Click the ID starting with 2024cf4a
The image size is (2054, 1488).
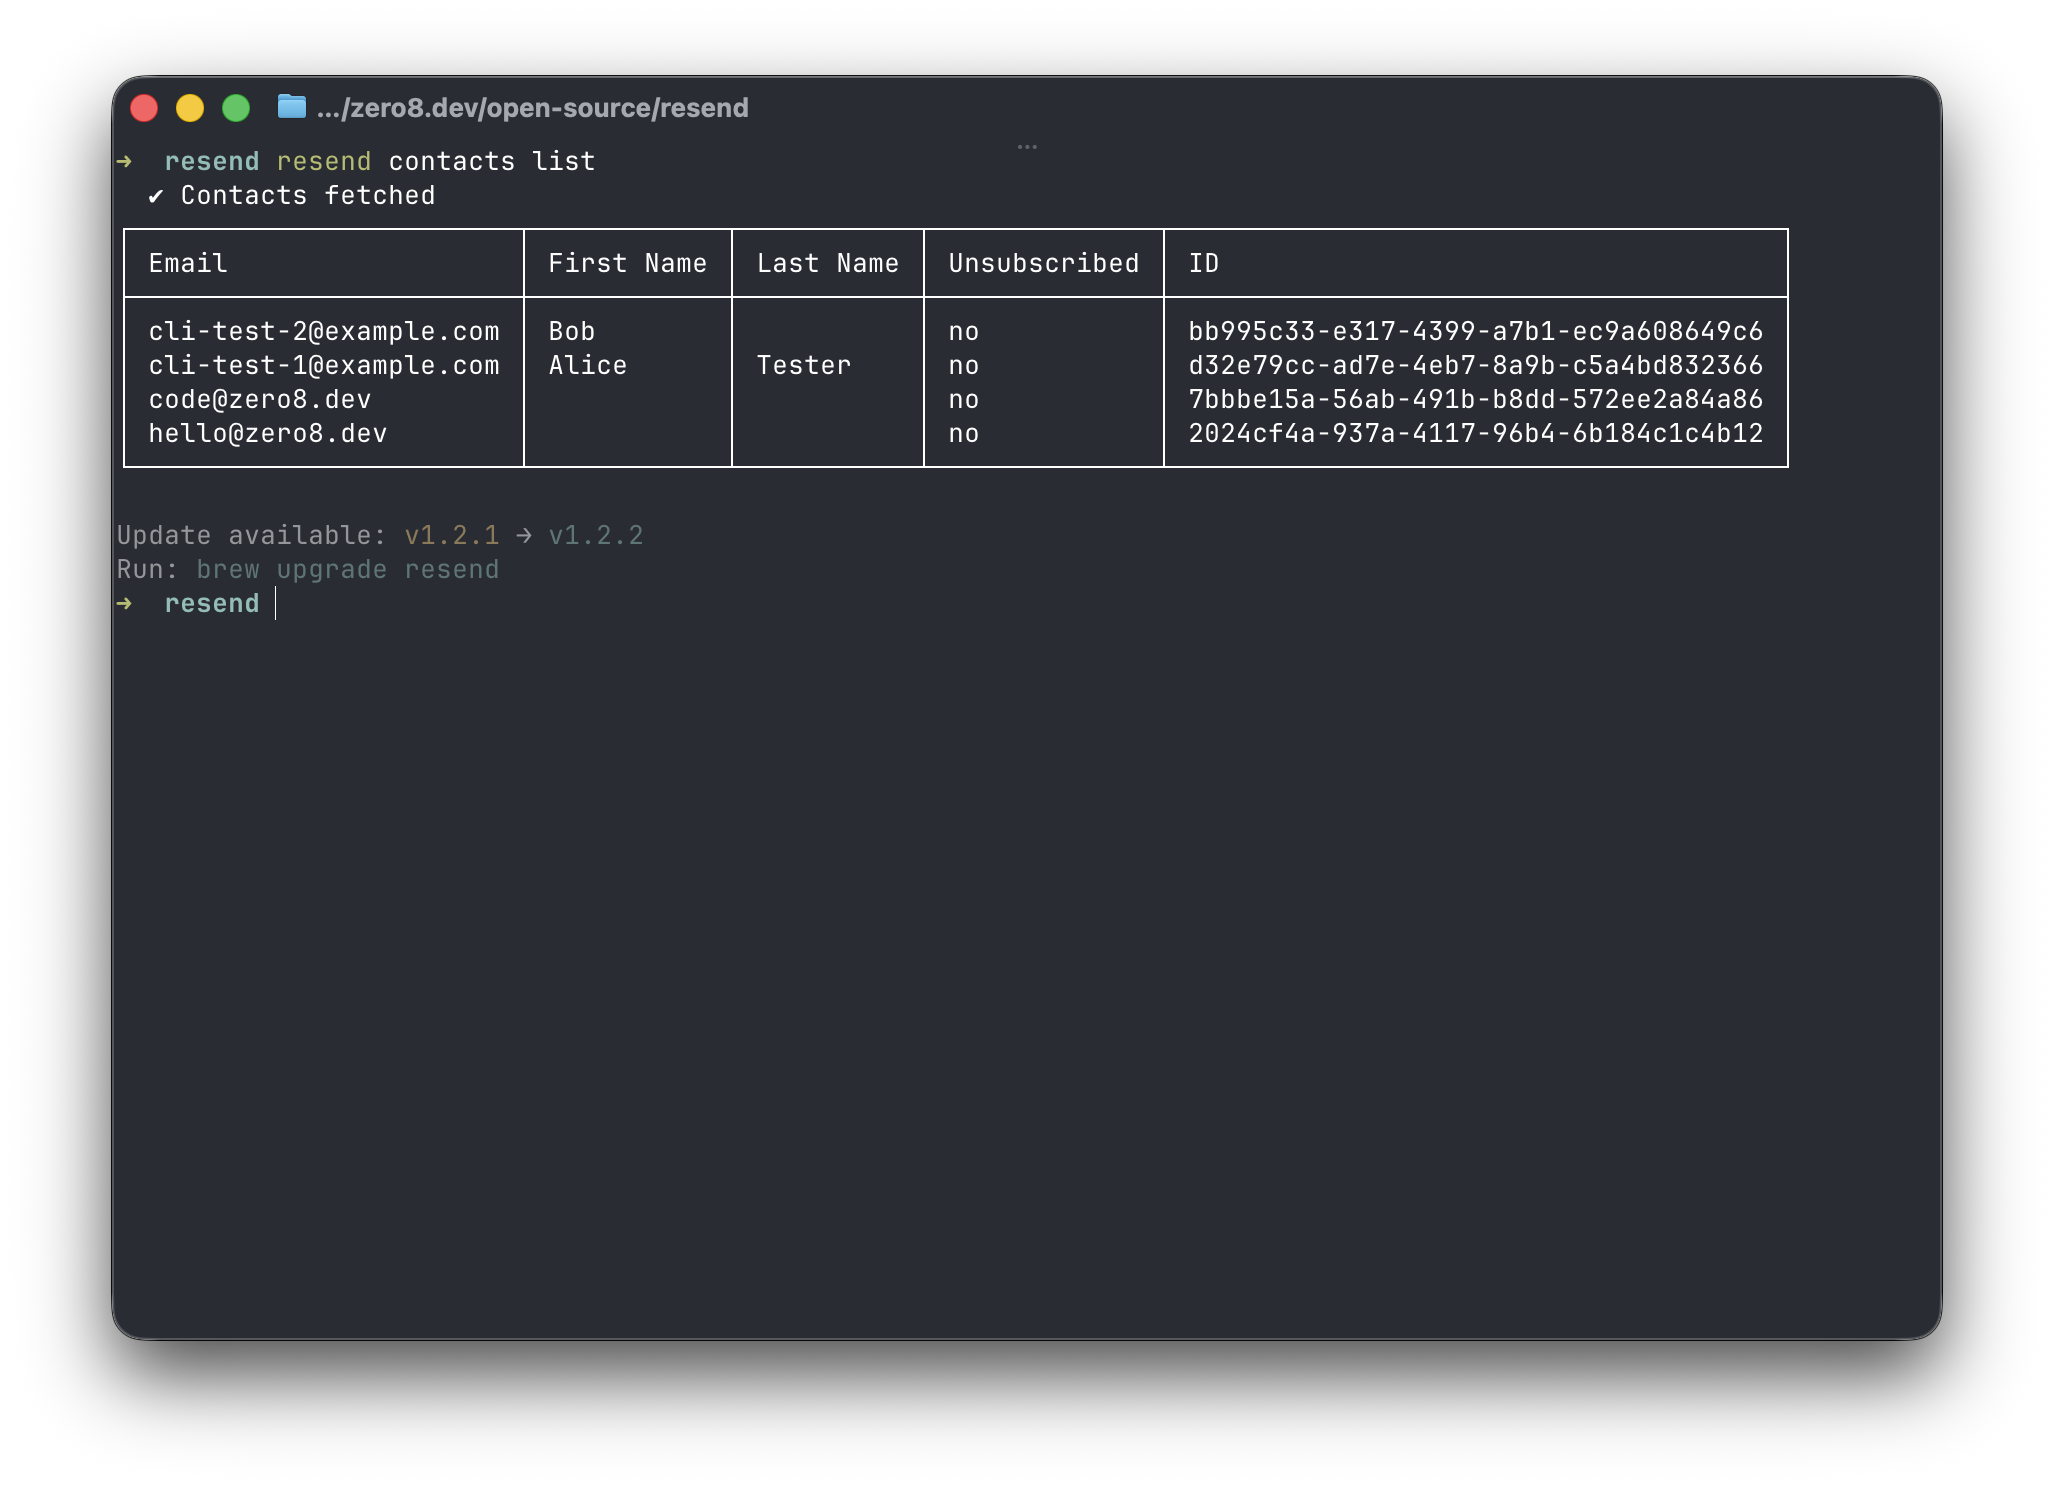[1475, 433]
